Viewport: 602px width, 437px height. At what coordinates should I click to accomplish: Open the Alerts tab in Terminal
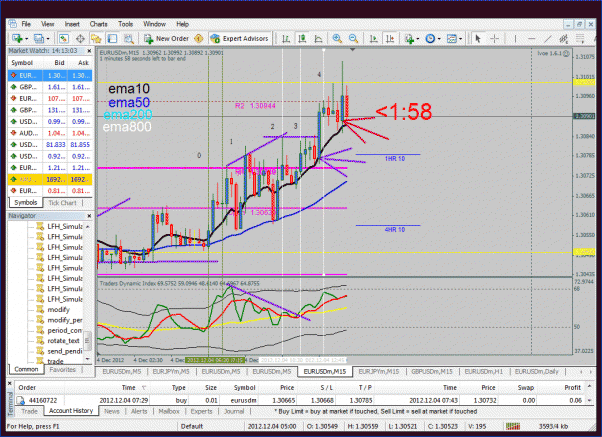pyautogui.click(x=139, y=411)
